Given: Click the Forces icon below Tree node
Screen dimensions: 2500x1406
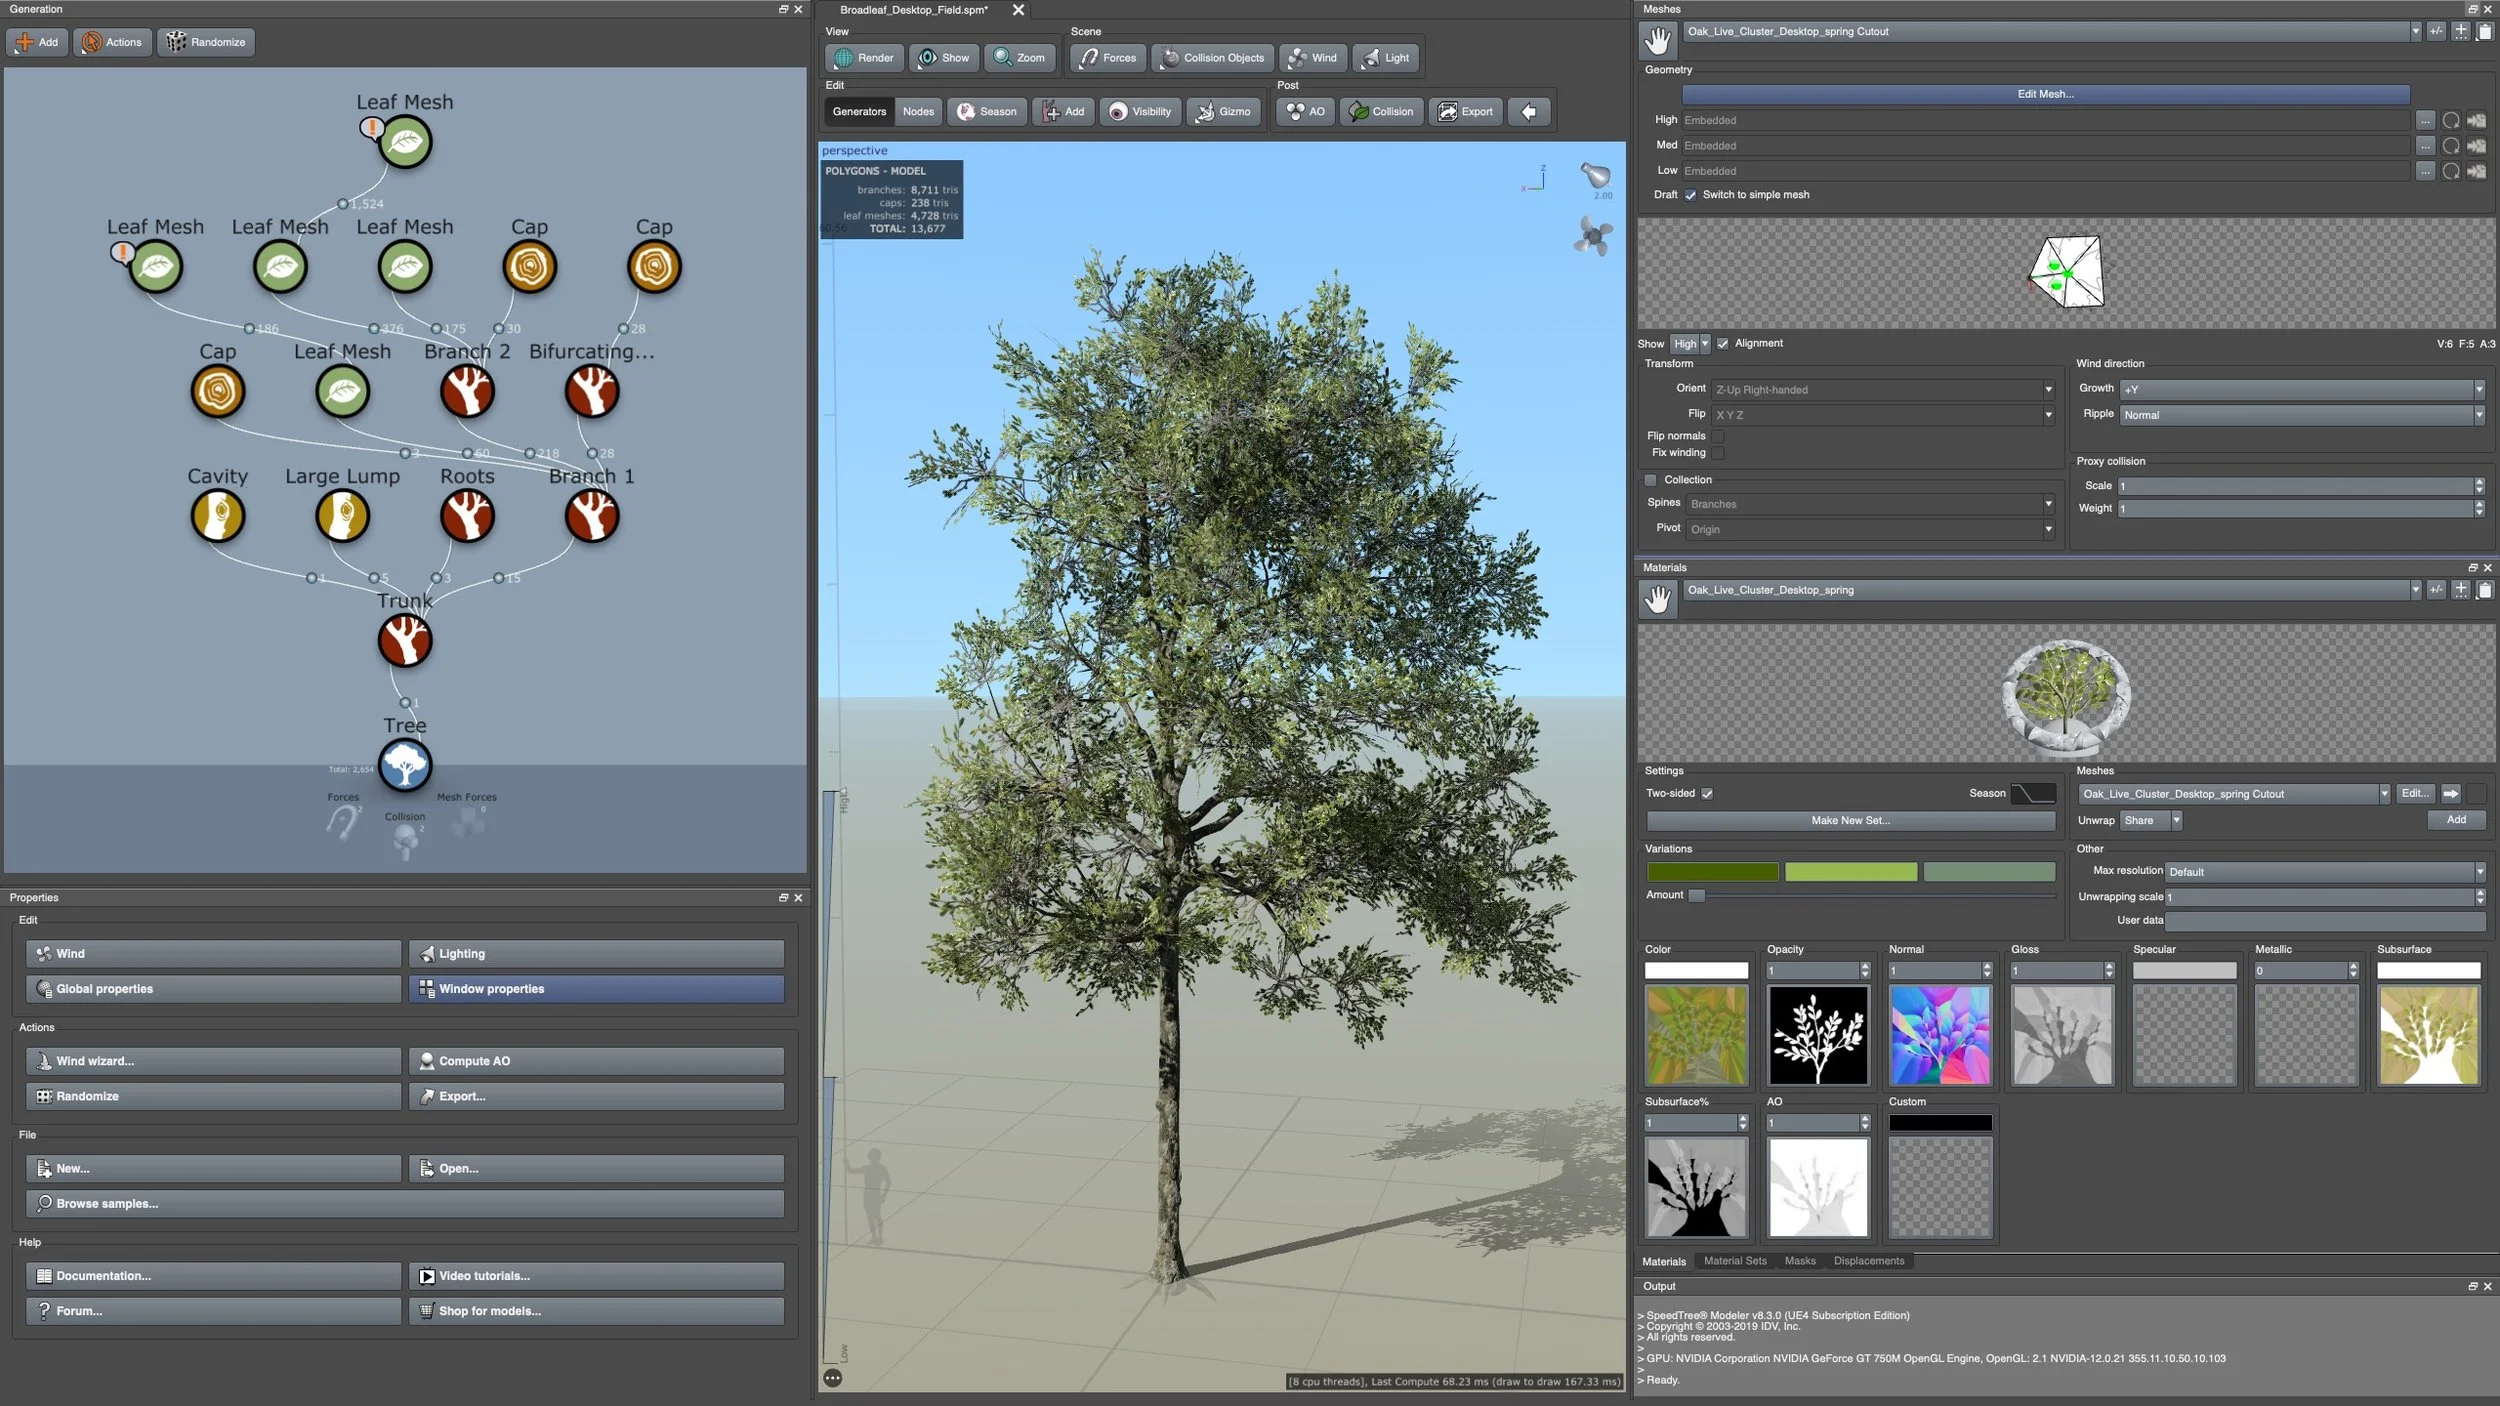Looking at the screenshot, I should [x=342, y=822].
